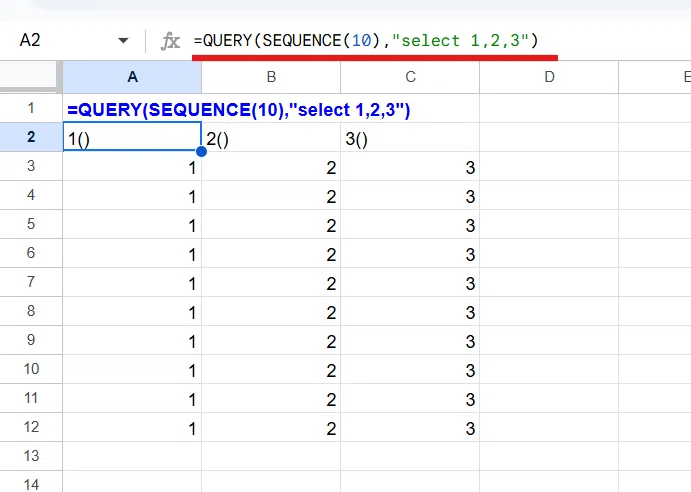Click cell A6 with value 1
The image size is (691, 492).
pyautogui.click(x=132, y=253)
